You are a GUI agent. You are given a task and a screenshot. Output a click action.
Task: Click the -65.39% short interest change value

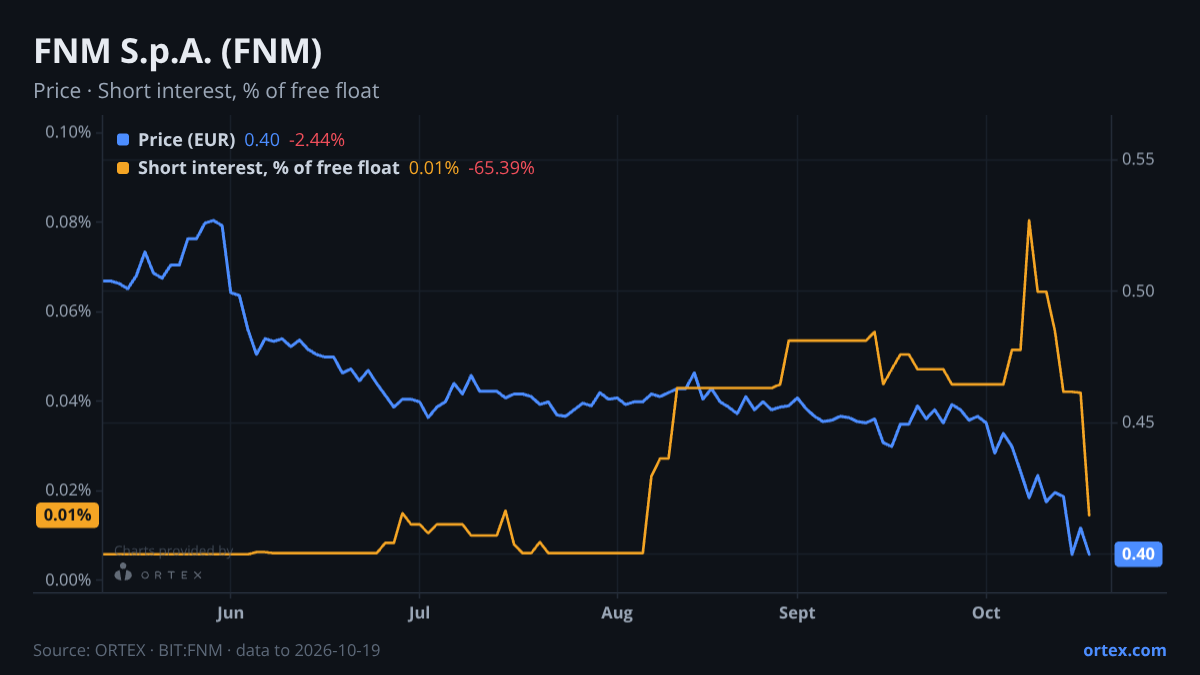[x=501, y=168]
